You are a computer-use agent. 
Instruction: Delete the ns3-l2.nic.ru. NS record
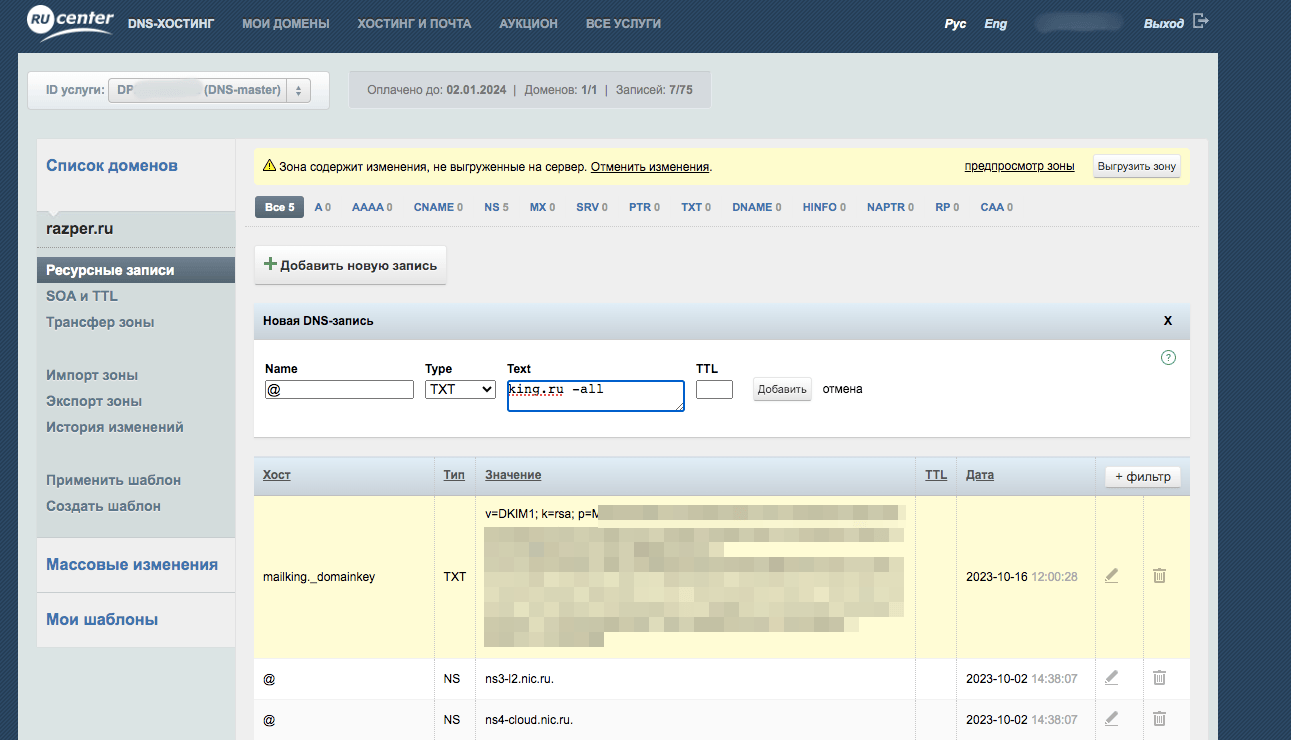pyautogui.click(x=1159, y=678)
